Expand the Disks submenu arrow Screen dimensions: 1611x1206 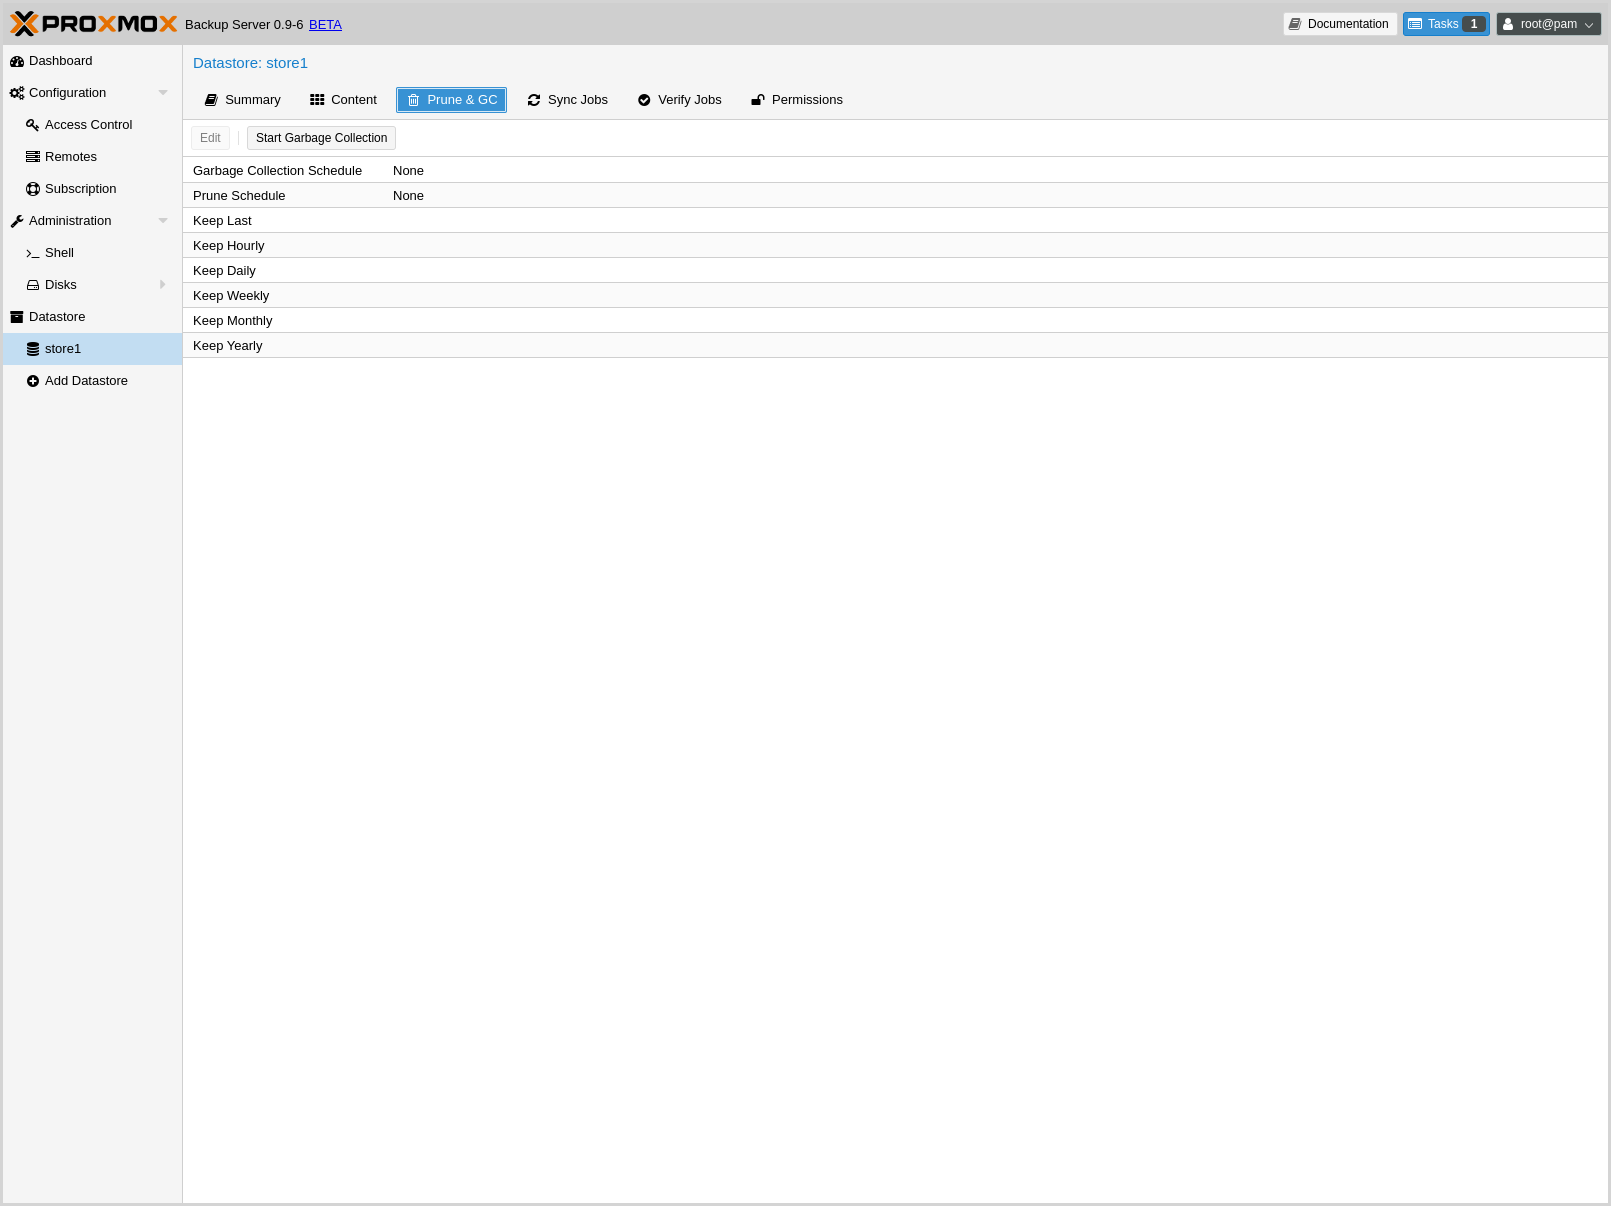point(163,285)
